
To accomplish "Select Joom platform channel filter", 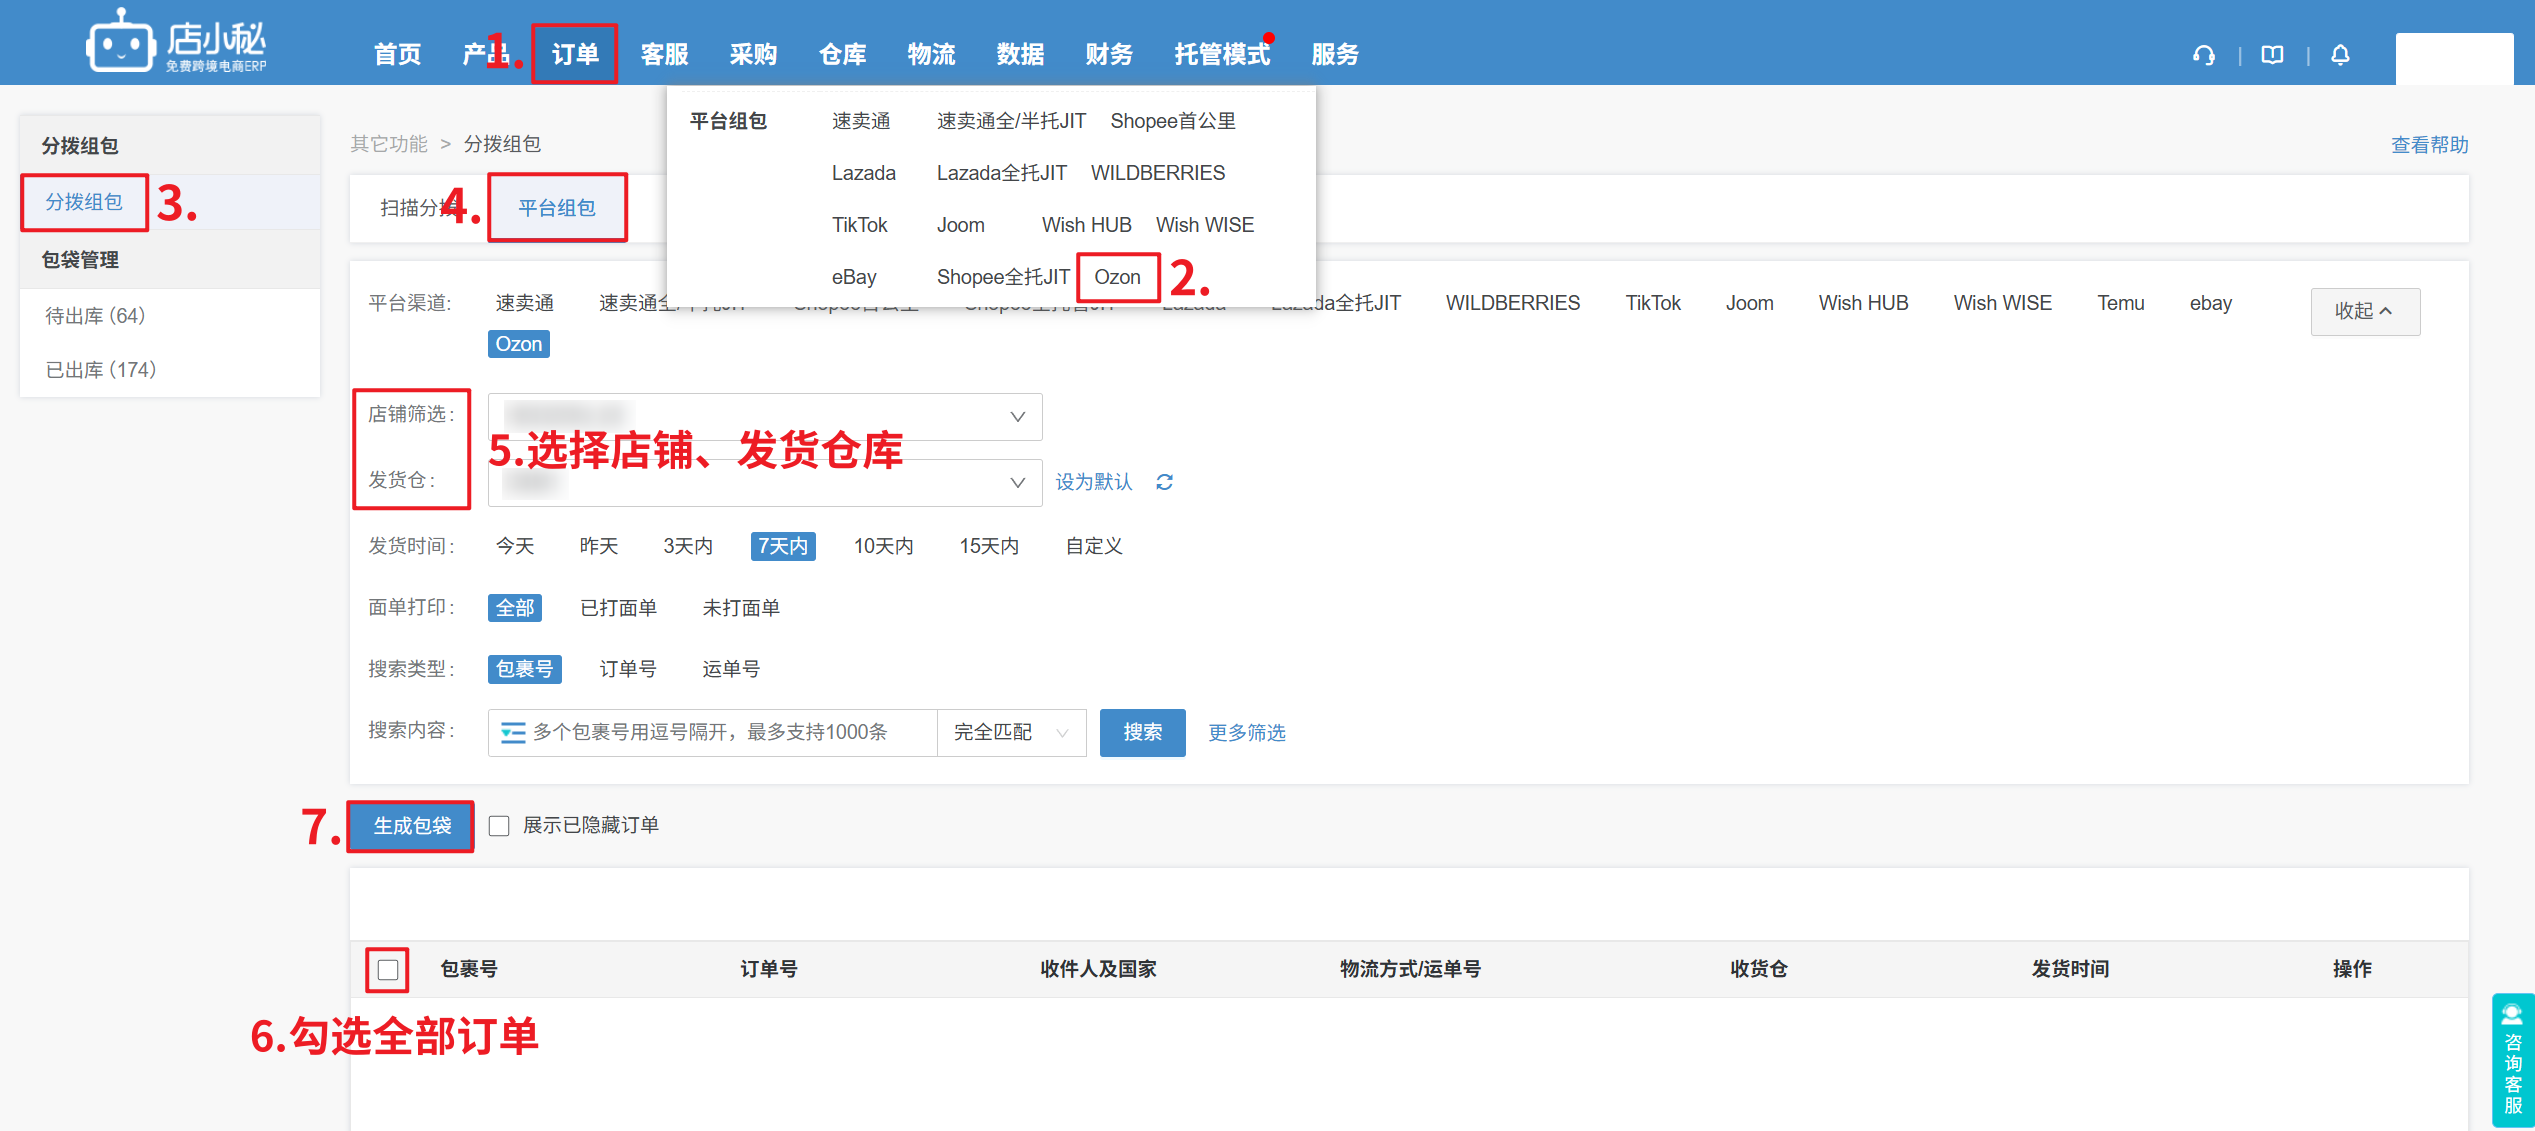I will pyautogui.click(x=1749, y=303).
